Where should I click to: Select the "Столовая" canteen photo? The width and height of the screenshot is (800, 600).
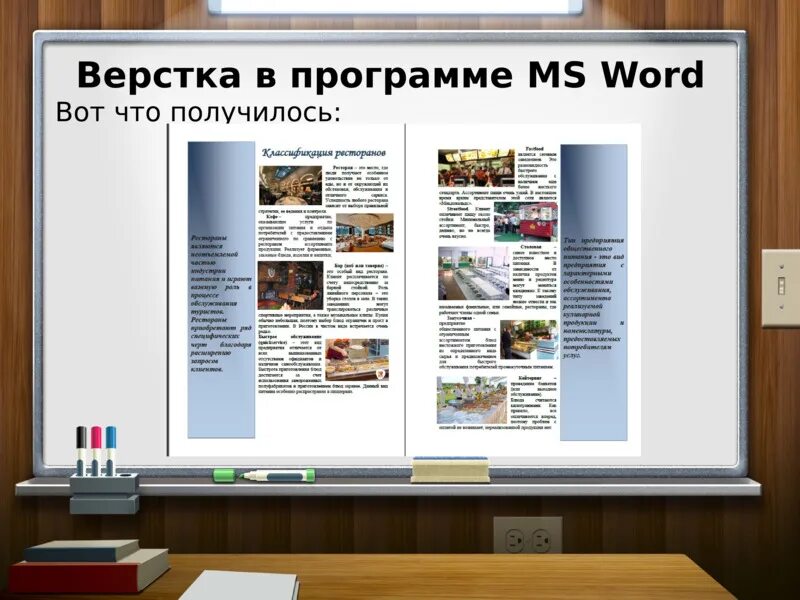(473, 273)
